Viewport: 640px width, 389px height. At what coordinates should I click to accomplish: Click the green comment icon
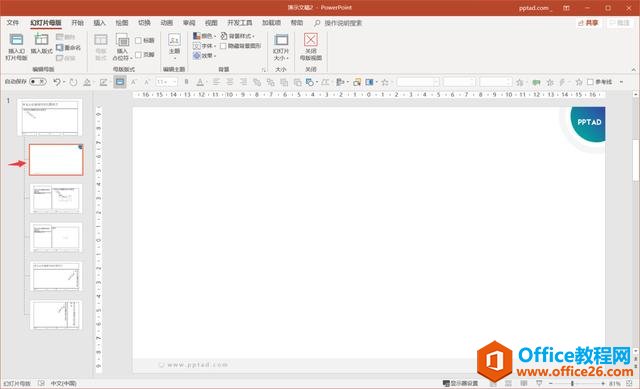(x=536, y=82)
